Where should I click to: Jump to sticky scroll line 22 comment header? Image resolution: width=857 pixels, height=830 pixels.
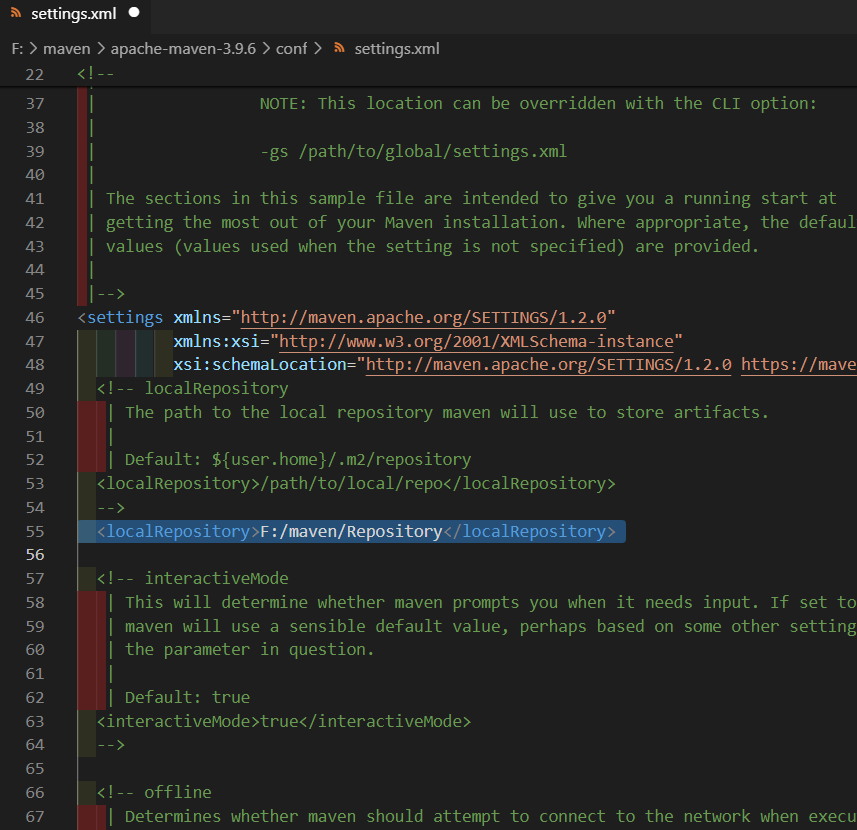point(96,75)
